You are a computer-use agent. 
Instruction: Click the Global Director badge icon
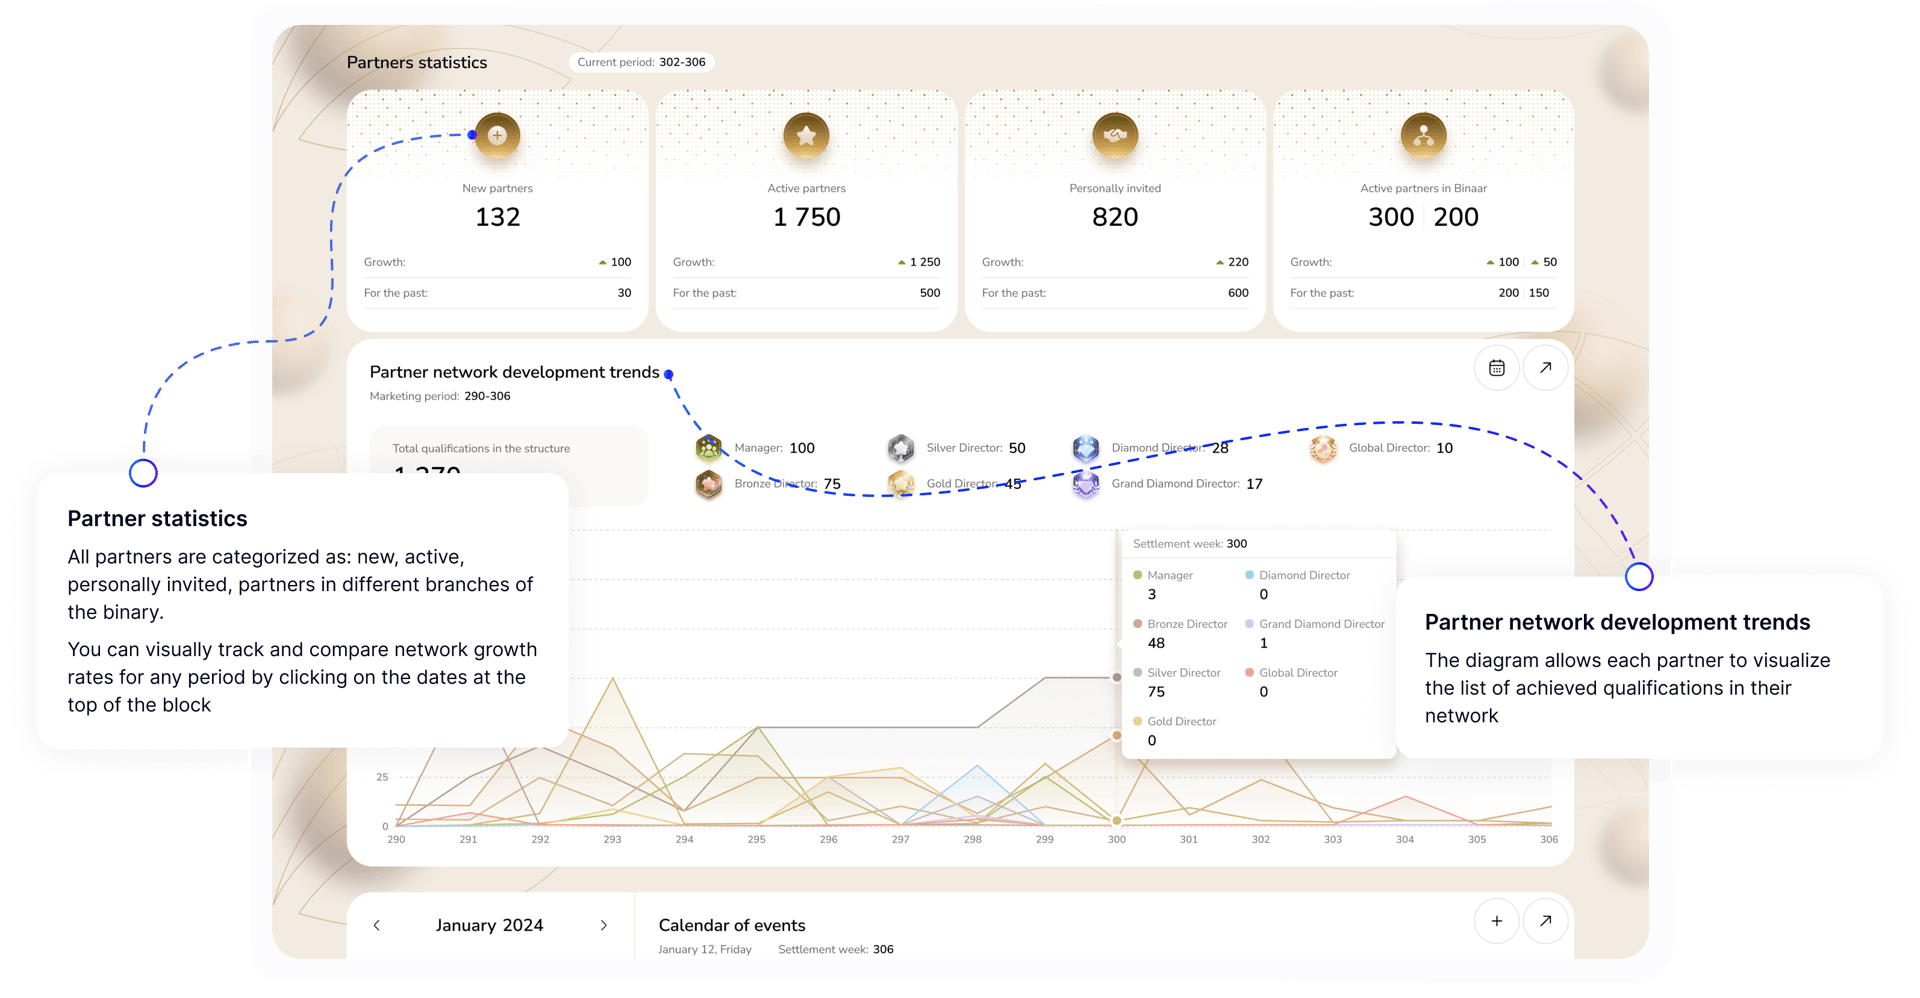1323,448
